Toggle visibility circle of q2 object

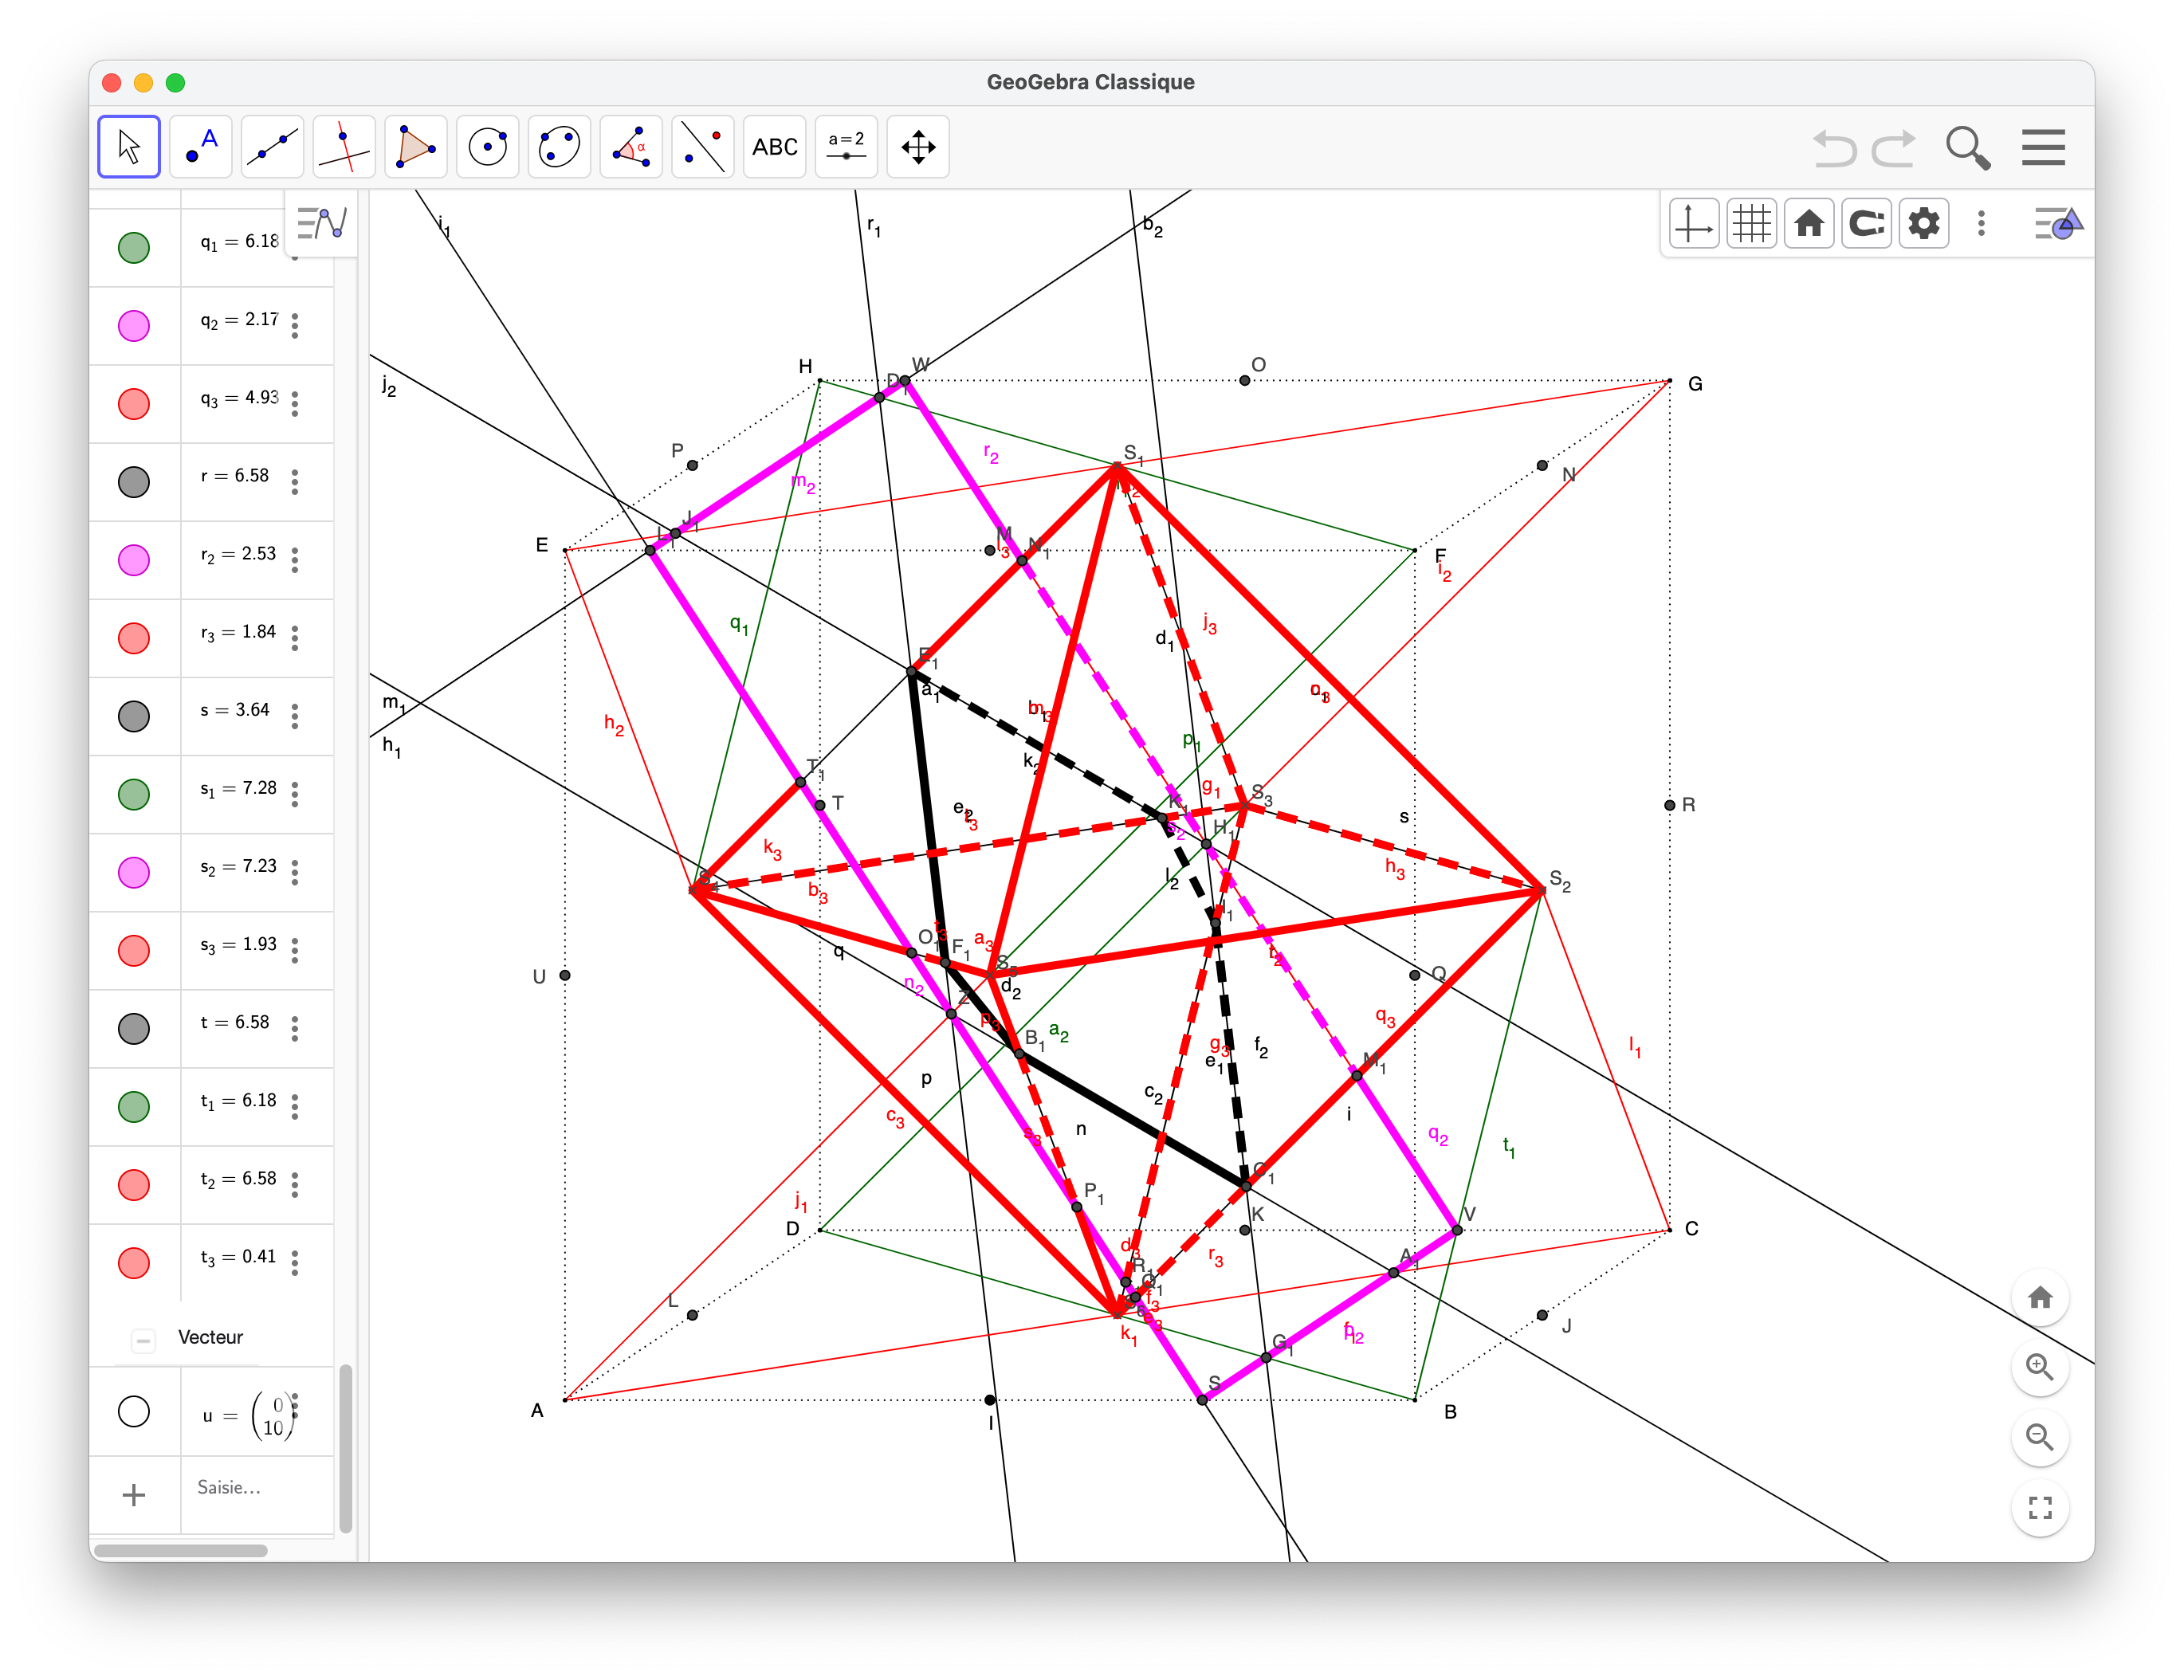(134, 326)
